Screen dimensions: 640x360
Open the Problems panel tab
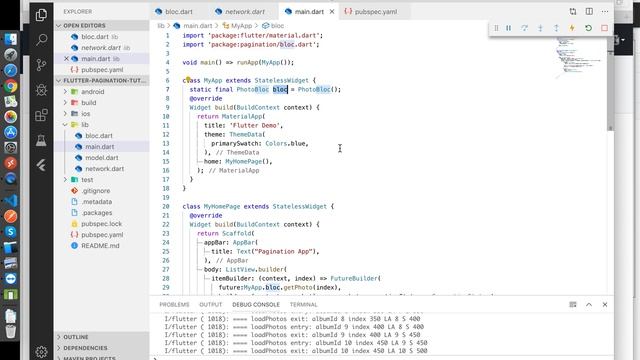coord(174,304)
